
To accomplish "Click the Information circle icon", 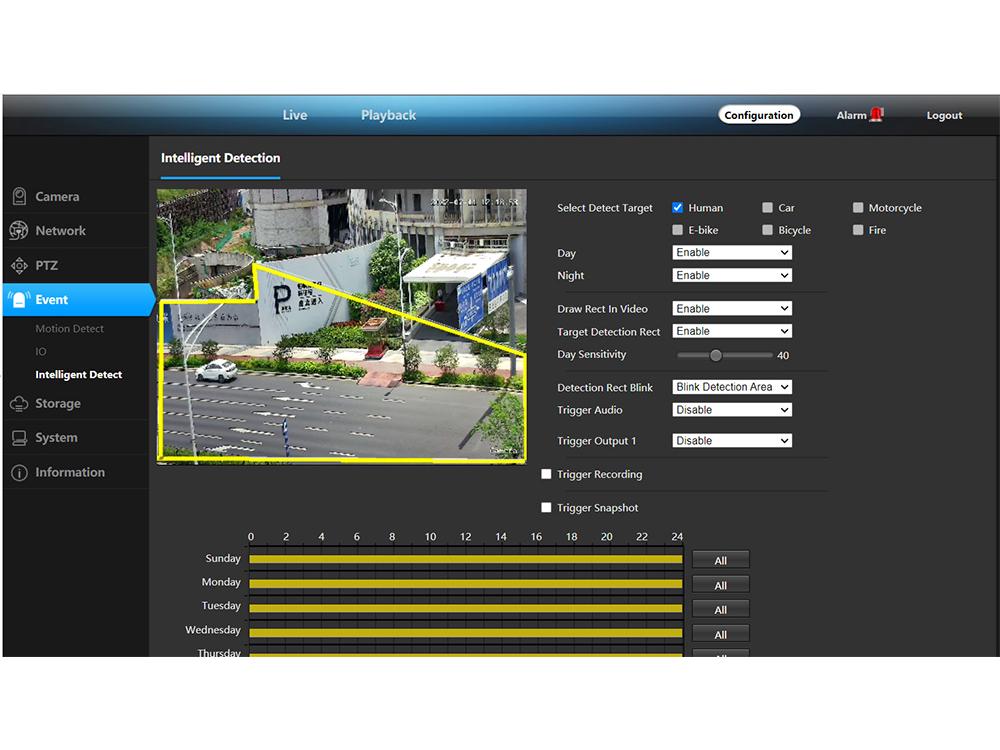I will [x=19, y=473].
